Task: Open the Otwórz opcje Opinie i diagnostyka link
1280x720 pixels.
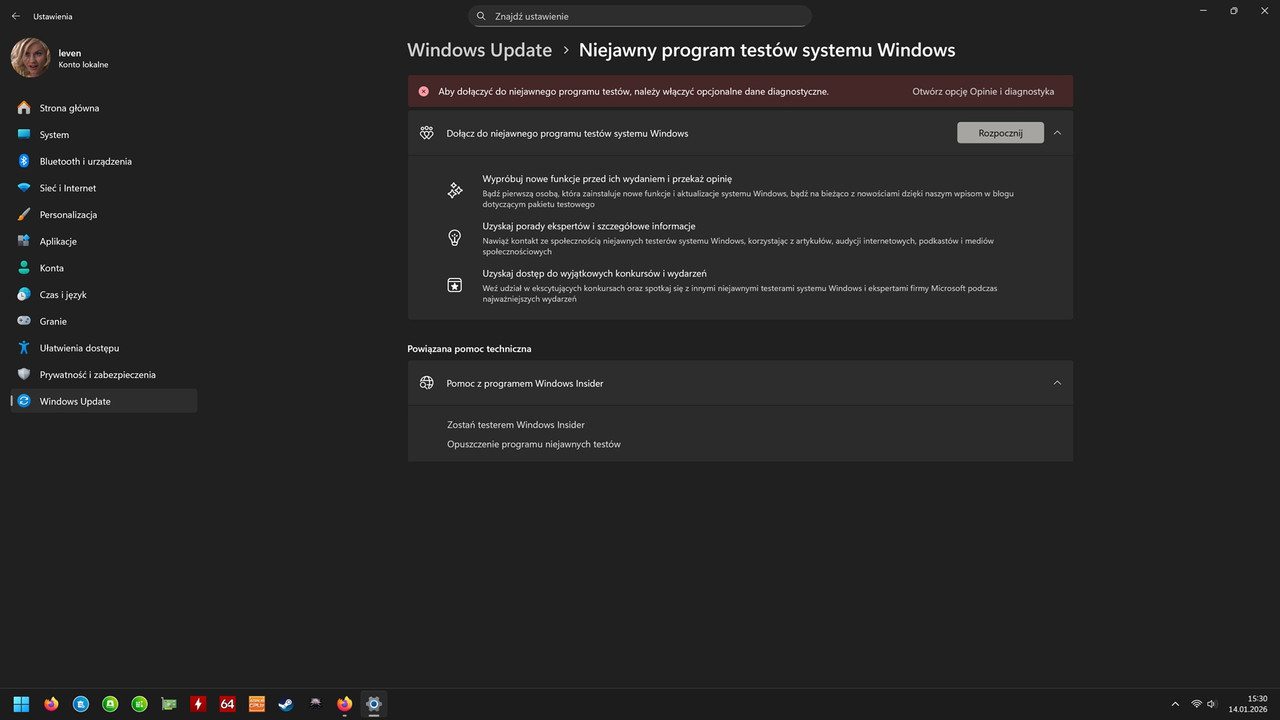Action: click(x=983, y=91)
